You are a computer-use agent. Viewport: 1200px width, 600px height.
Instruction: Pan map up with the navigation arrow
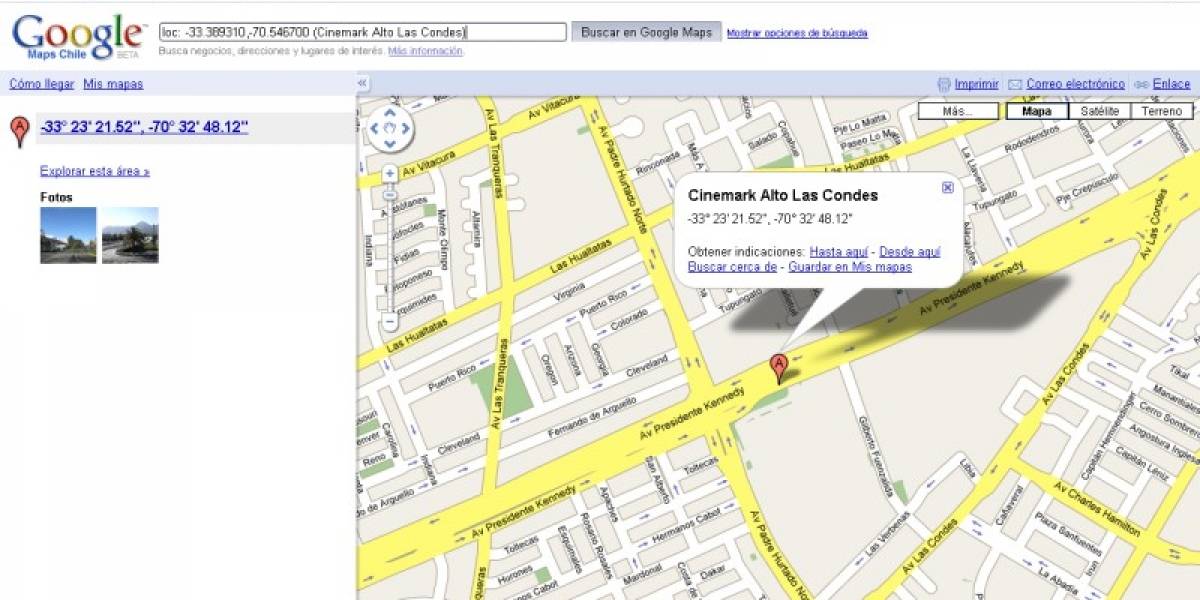390,113
